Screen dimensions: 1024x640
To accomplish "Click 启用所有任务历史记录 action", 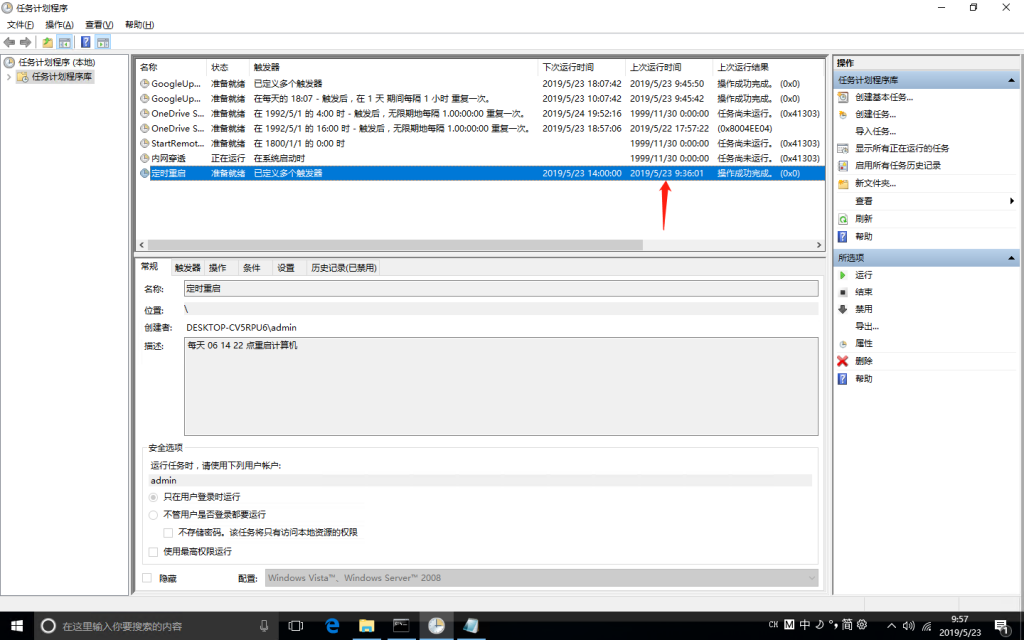I will (x=898, y=165).
